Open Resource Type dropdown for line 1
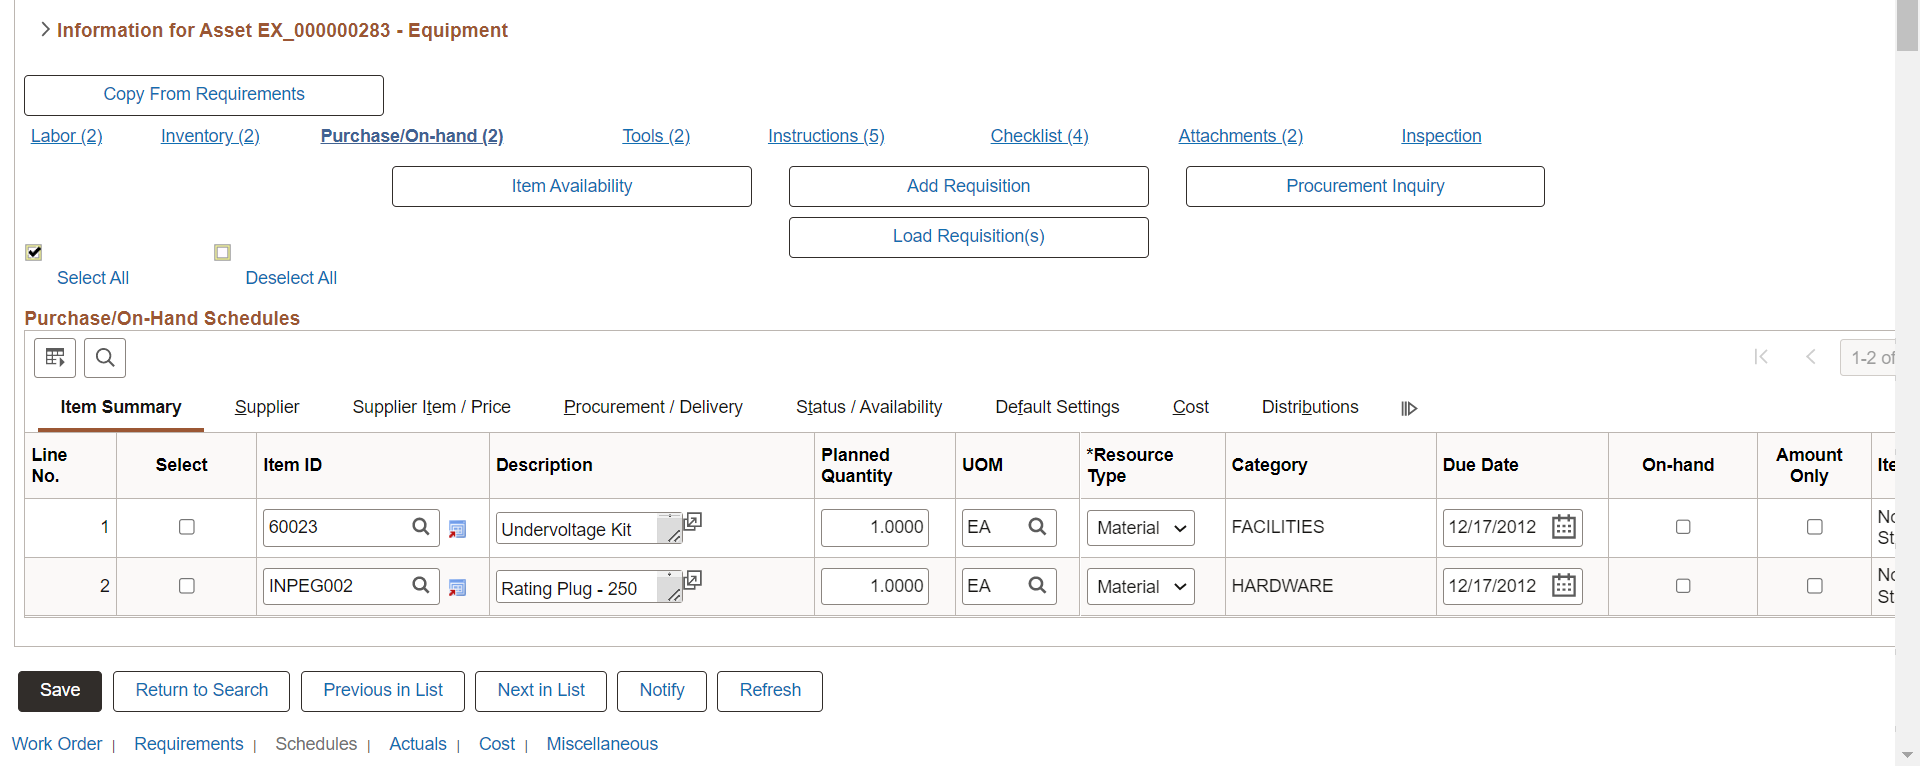This screenshot has width=1920, height=766. pos(1141,528)
